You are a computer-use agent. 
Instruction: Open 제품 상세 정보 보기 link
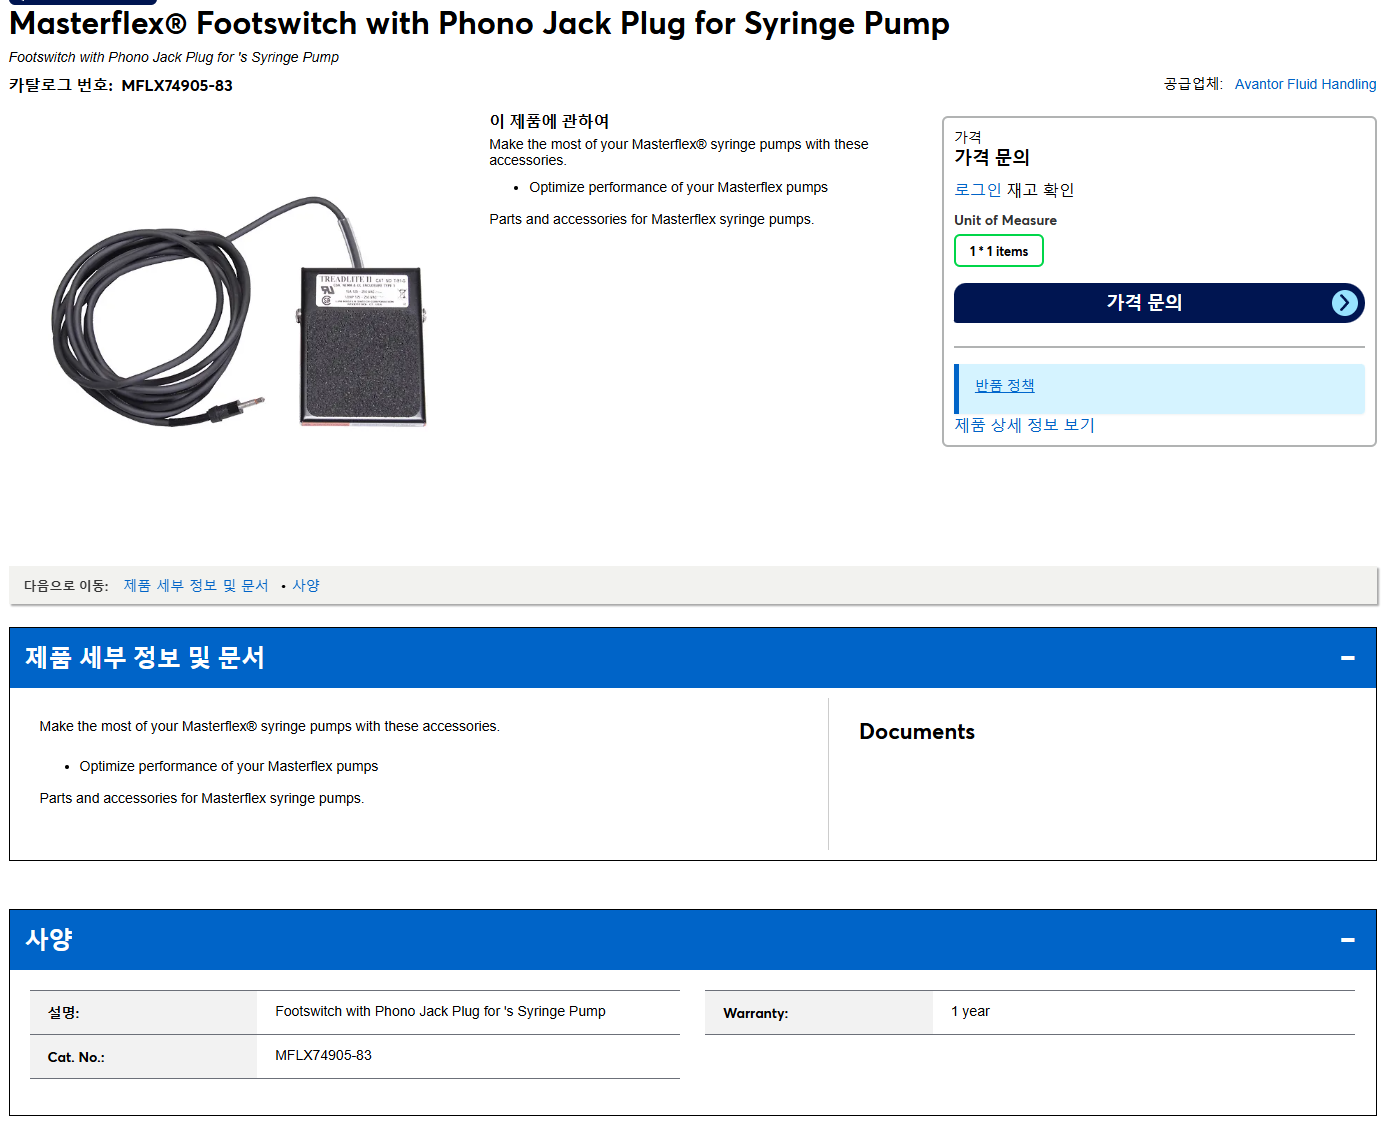[x=1024, y=425]
